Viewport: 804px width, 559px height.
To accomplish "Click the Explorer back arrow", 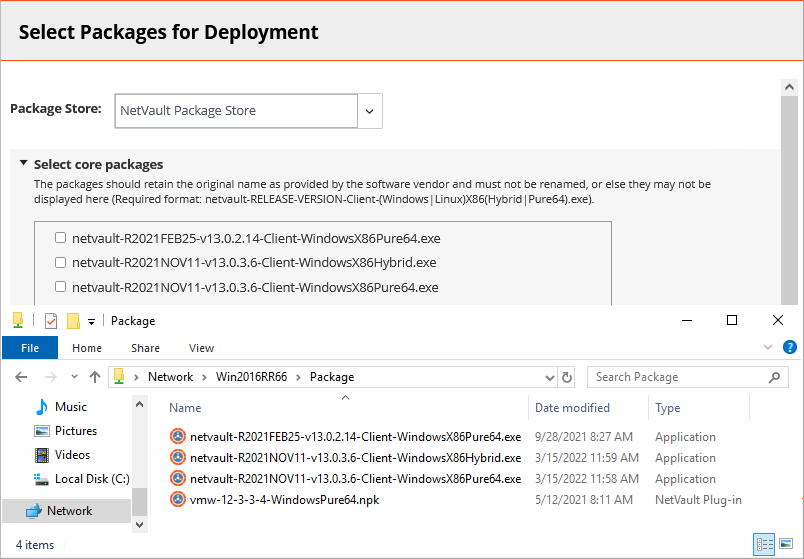I will (x=21, y=377).
